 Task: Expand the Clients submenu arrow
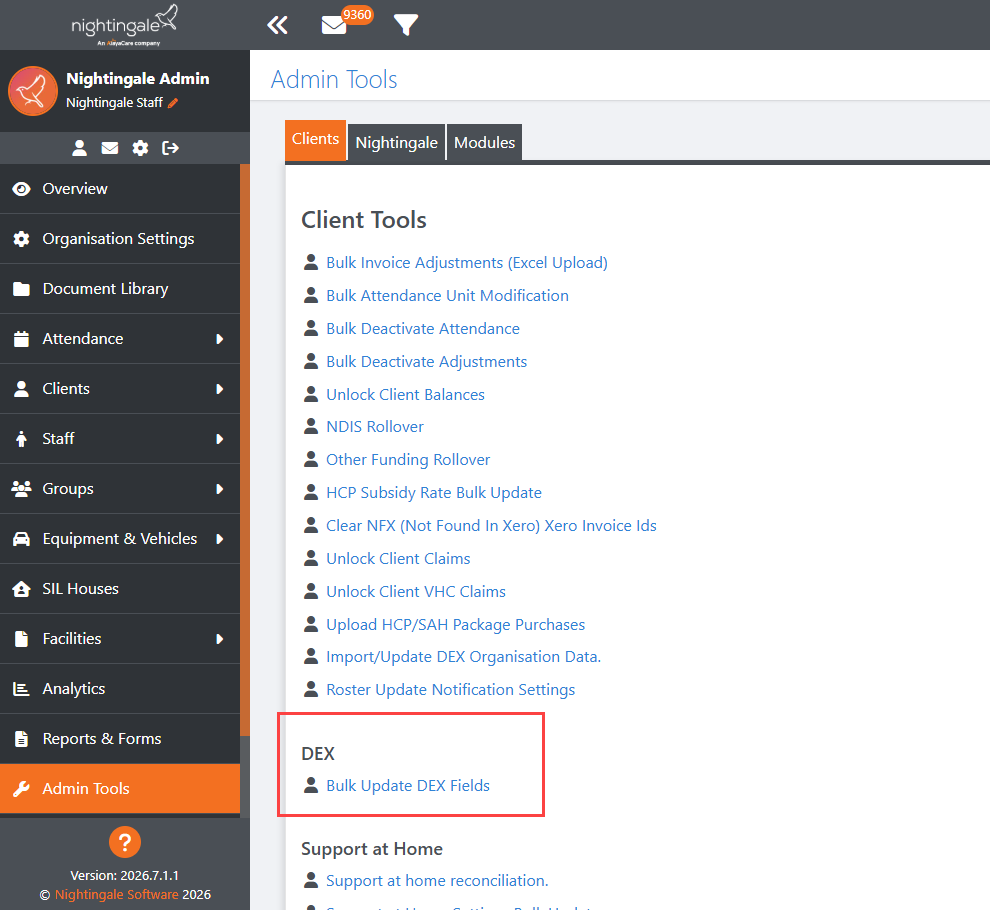220,389
